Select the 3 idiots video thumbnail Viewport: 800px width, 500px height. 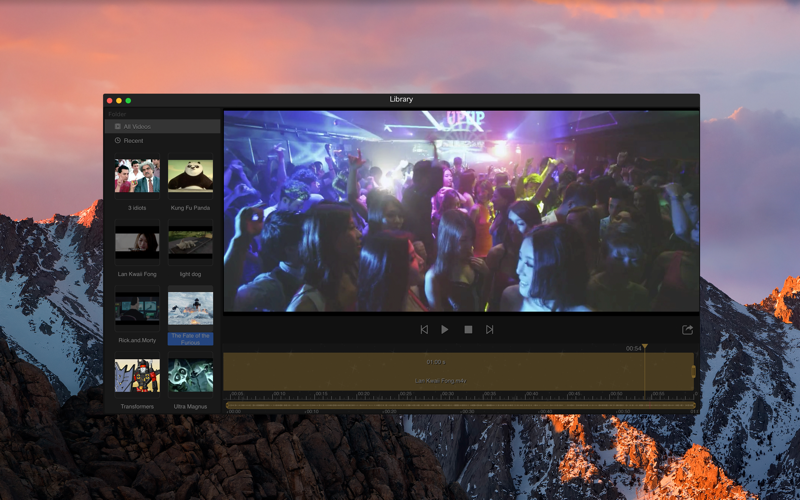(137, 176)
